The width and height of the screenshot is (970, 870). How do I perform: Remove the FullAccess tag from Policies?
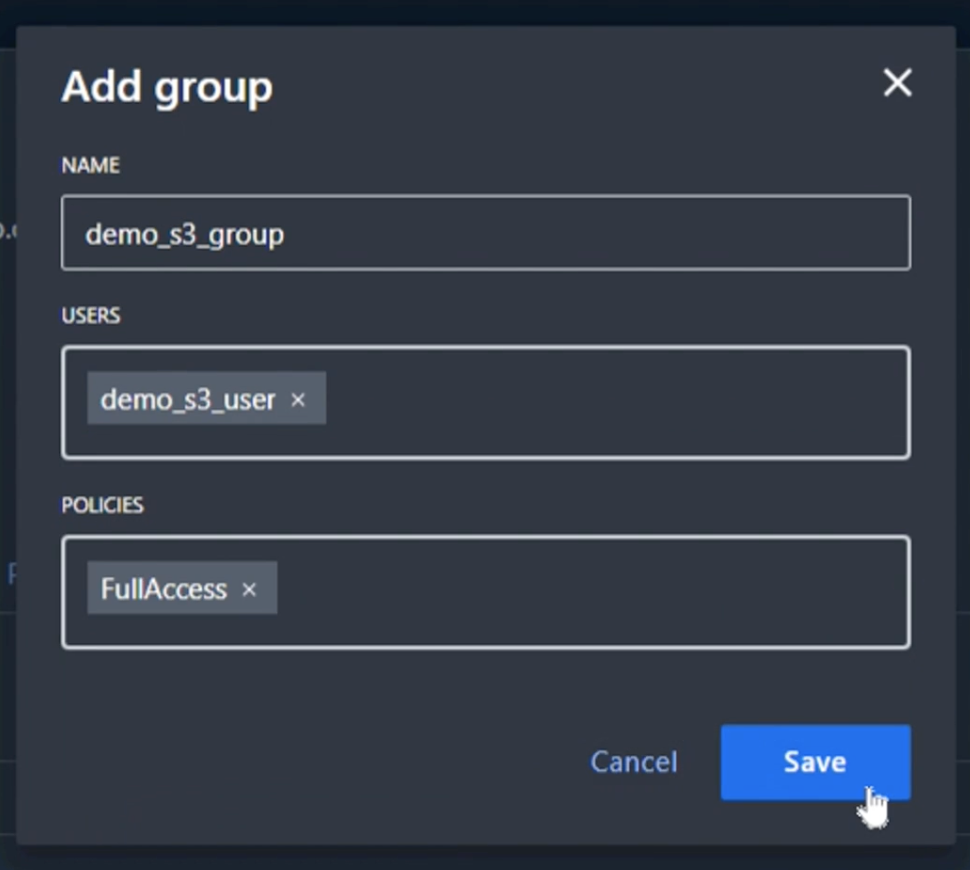tap(249, 590)
